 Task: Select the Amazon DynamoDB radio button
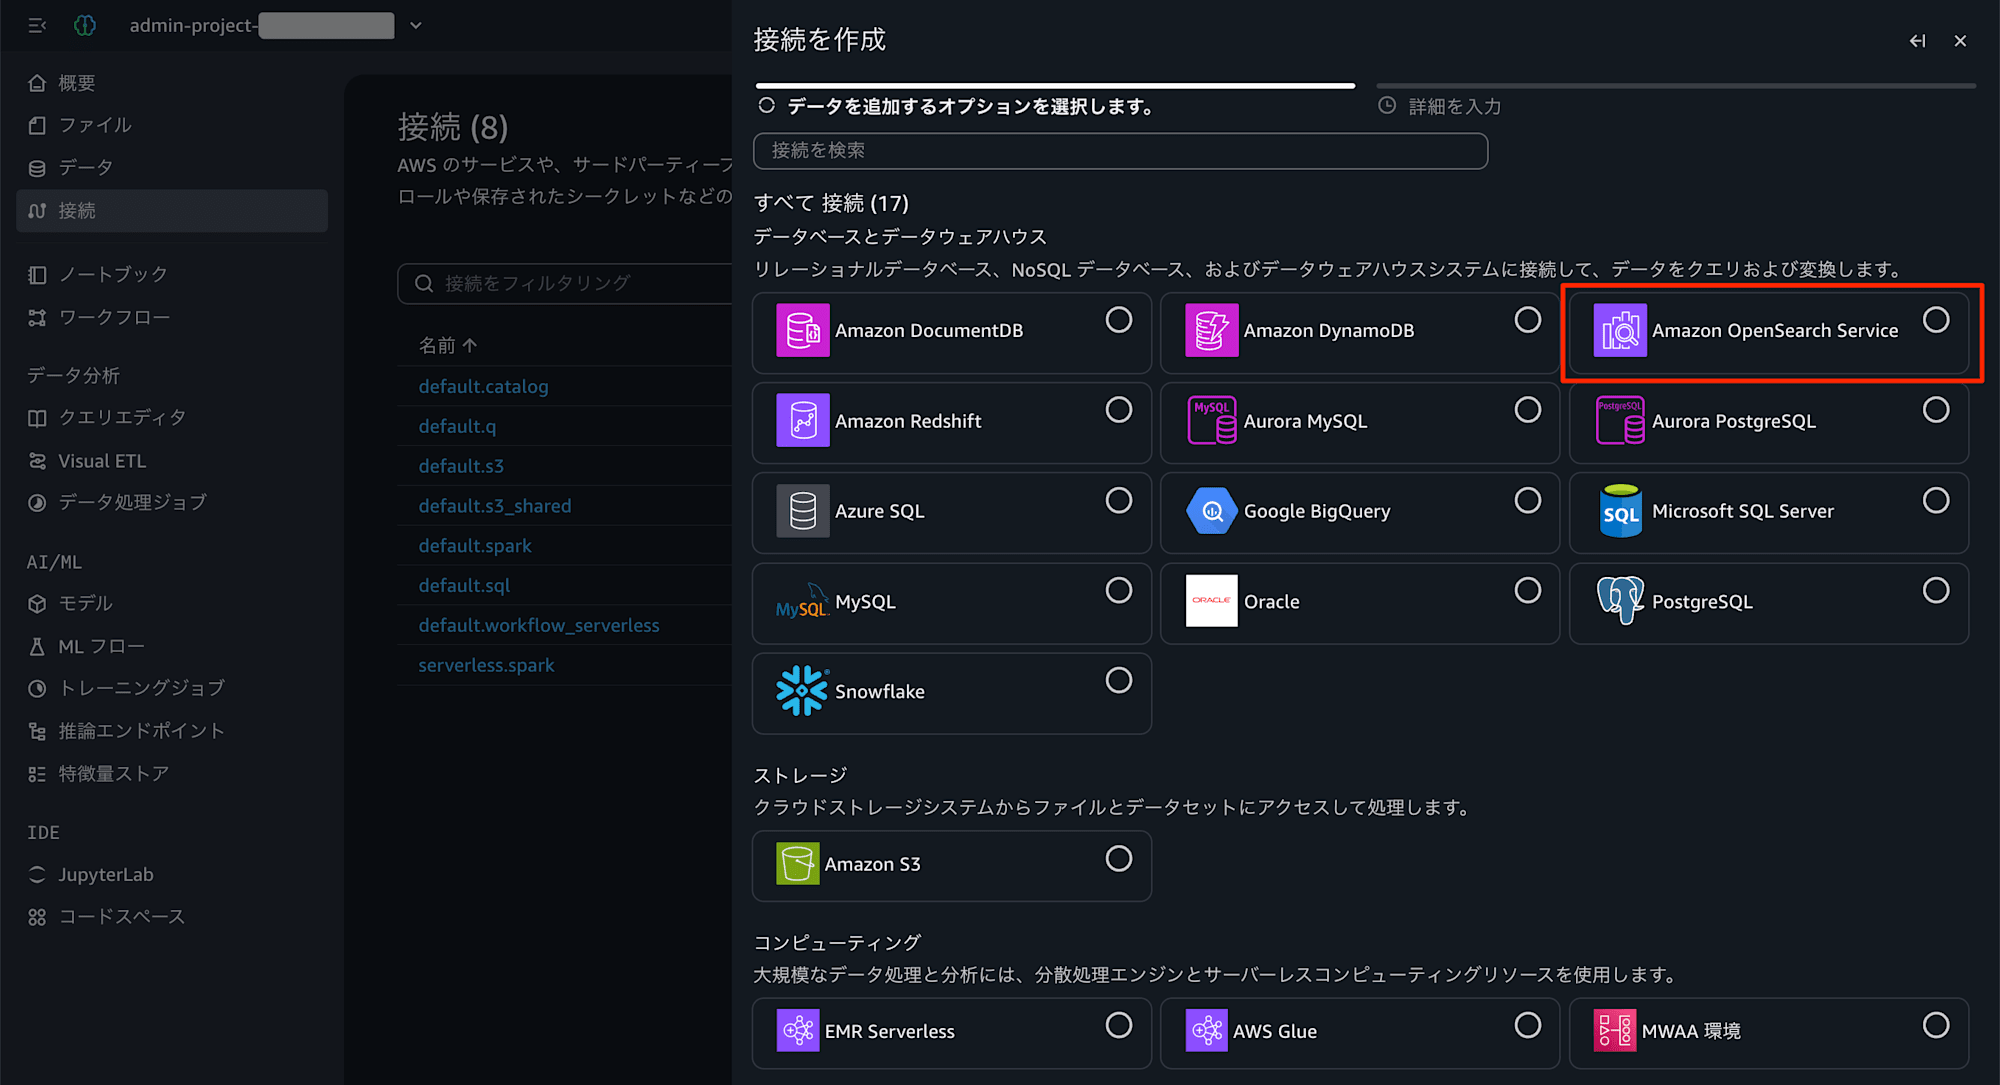point(1528,320)
